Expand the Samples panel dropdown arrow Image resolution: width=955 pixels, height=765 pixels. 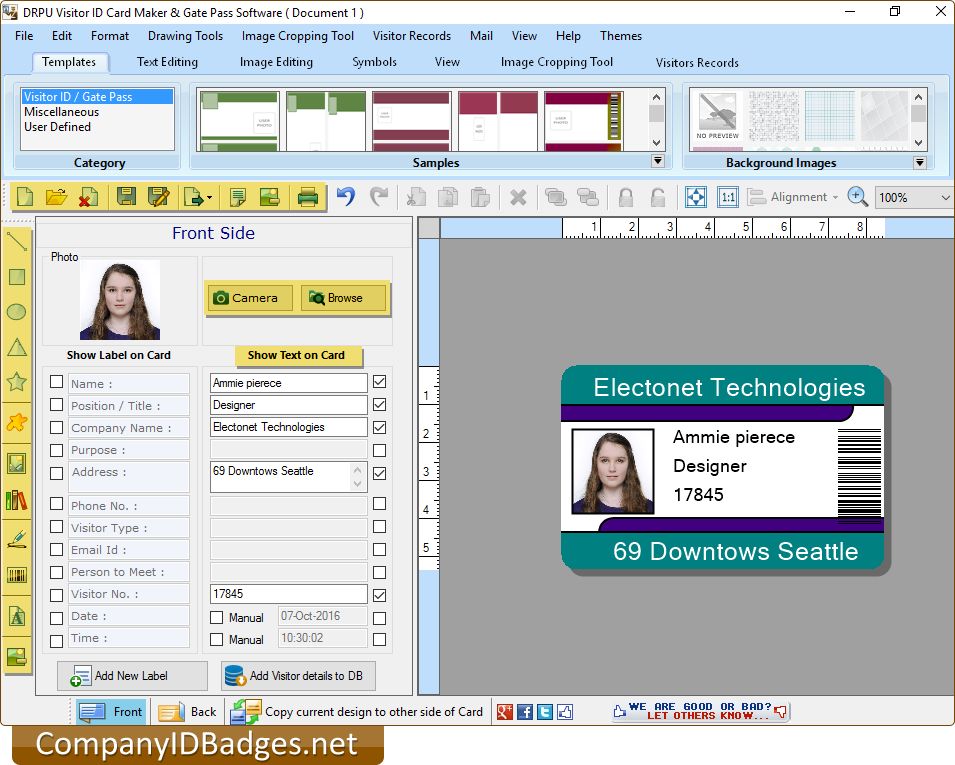click(658, 161)
